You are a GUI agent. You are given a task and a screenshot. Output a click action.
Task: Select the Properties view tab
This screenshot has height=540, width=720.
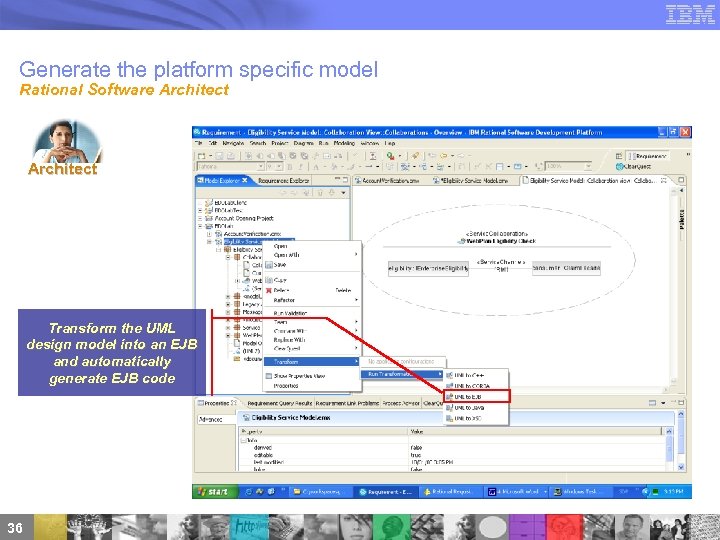[x=217, y=403]
